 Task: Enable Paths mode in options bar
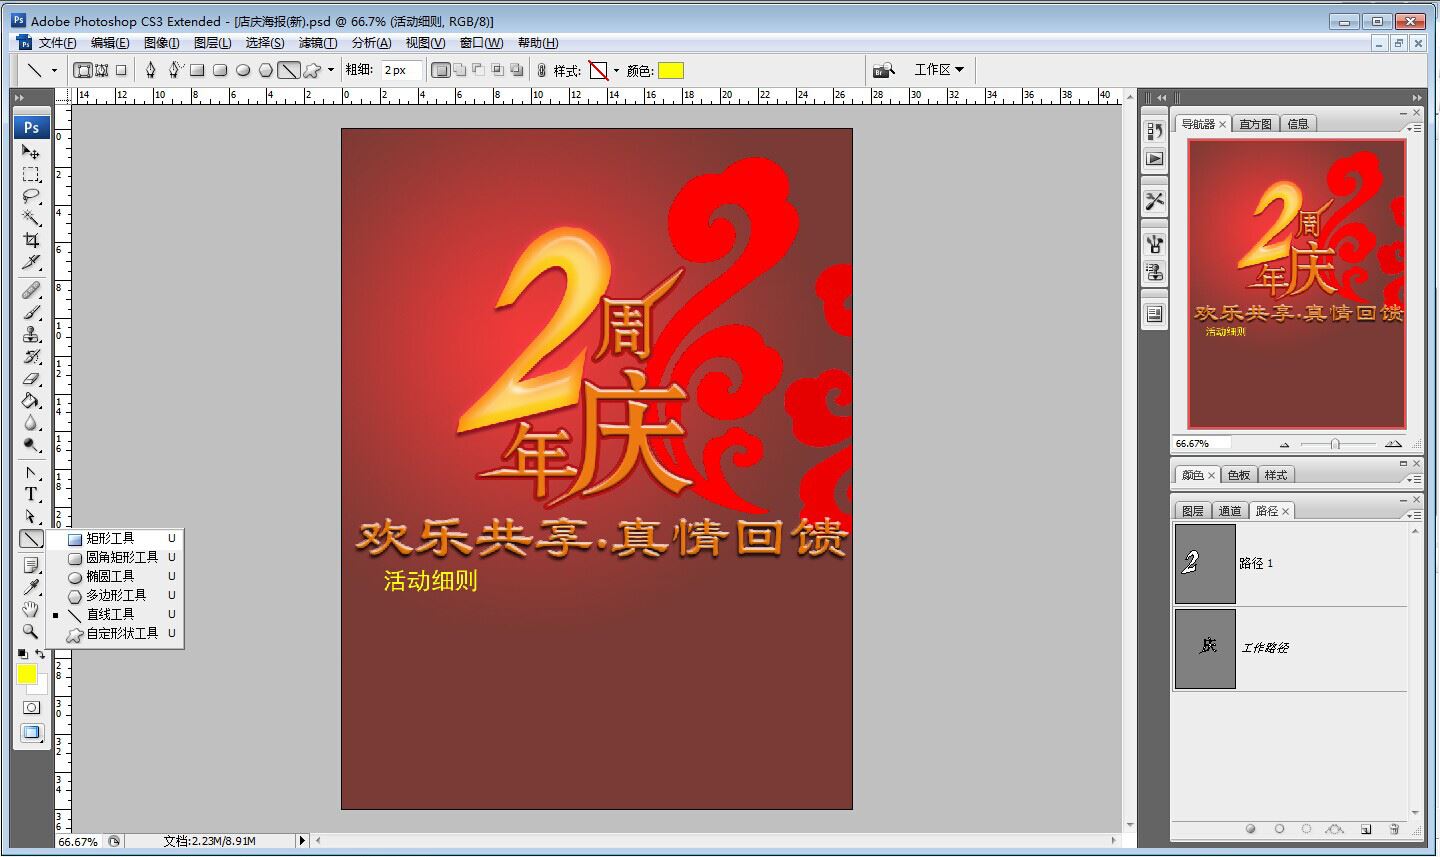click(x=101, y=70)
